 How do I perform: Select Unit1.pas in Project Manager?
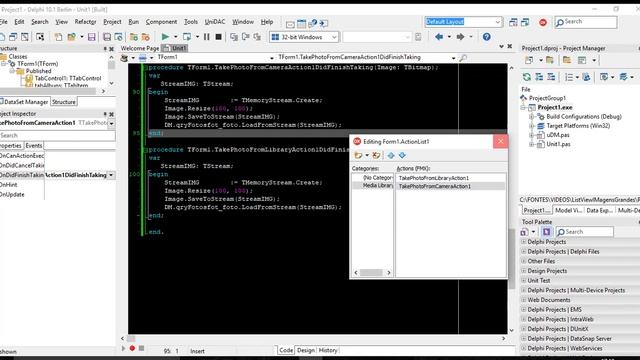point(558,144)
